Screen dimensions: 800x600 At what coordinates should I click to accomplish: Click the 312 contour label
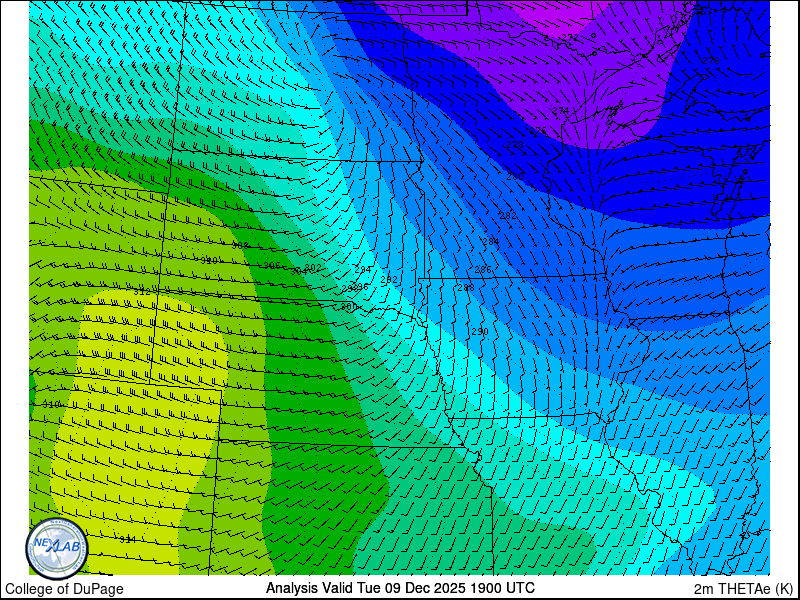[142, 292]
